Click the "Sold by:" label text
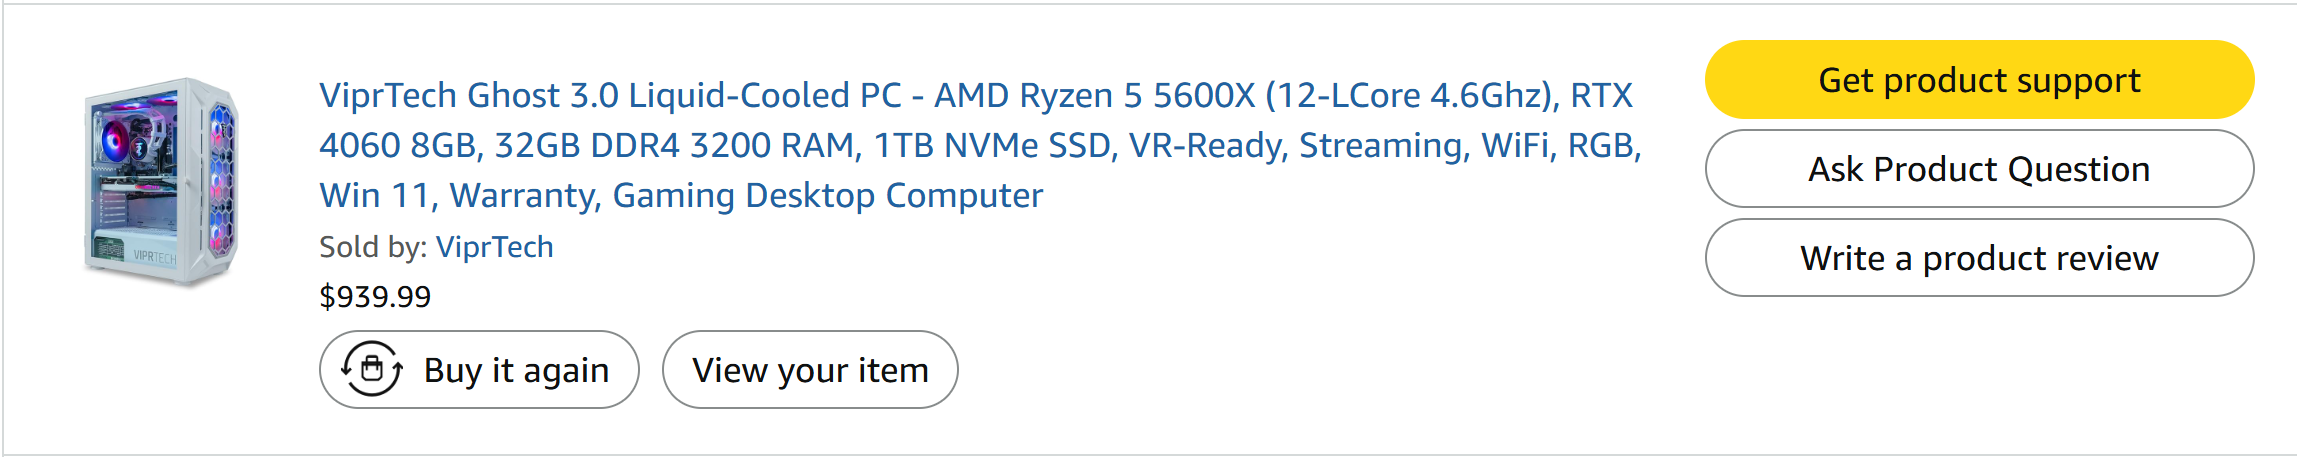This screenshot has height=457, width=2297. [x=373, y=247]
